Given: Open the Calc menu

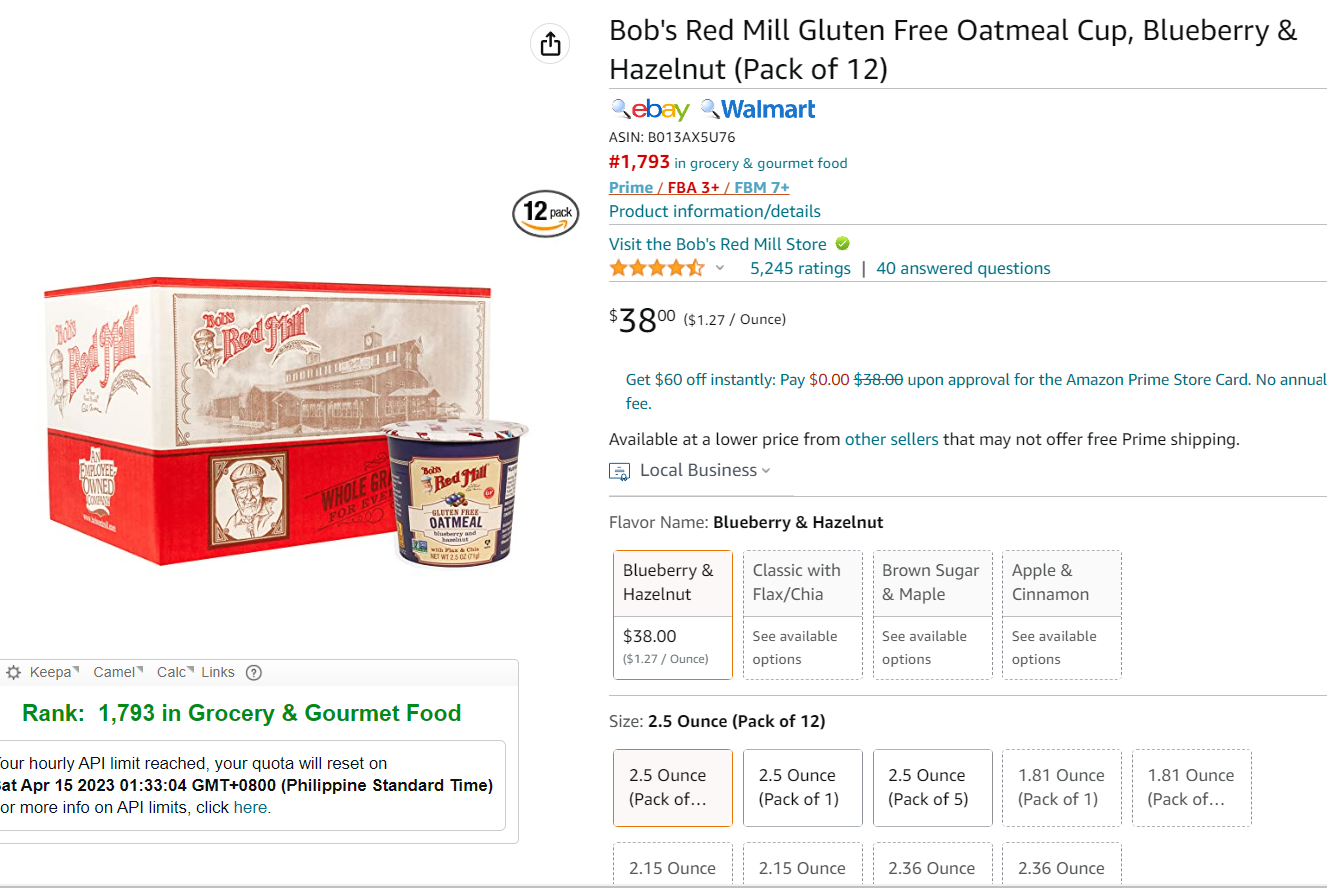Looking at the screenshot, I should click(x=175, y=672).
